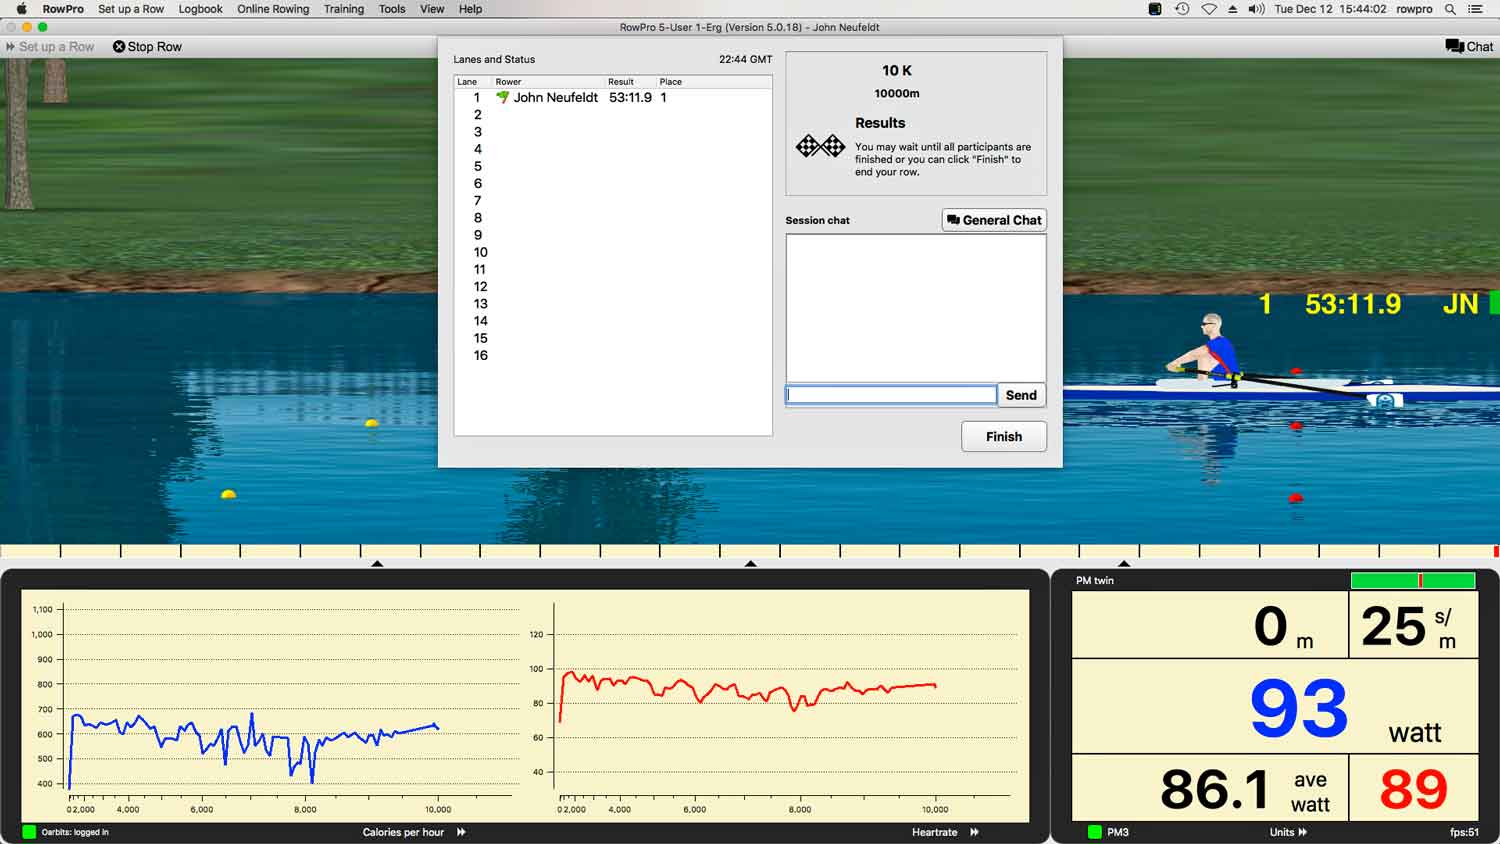
Task: Open the Online Rowing menu
Action: [273, 9]
